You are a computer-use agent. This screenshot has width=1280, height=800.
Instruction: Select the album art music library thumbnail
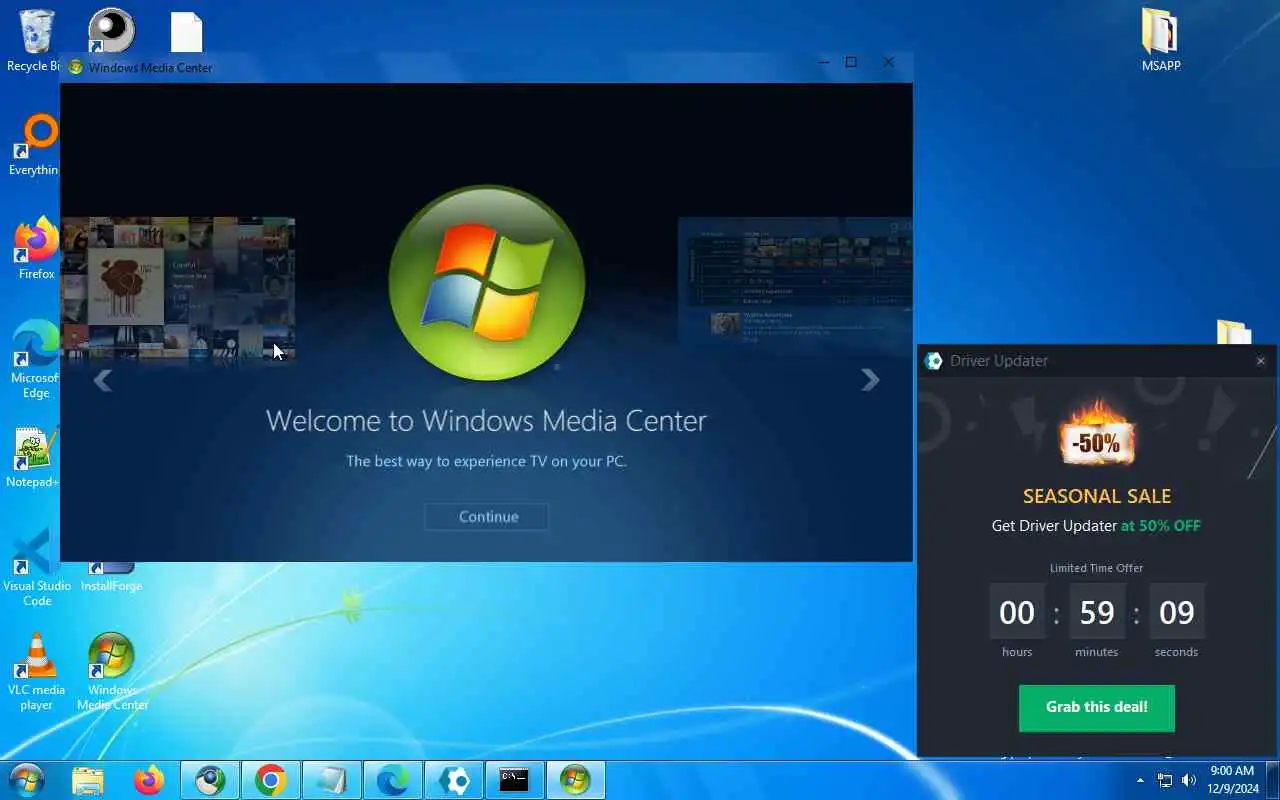178,288
